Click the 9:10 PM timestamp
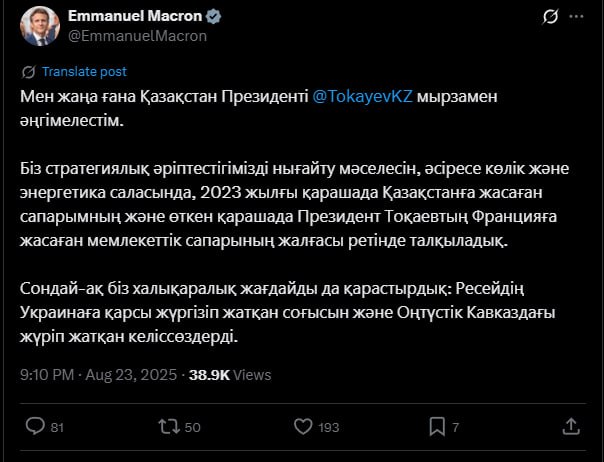The image size is (604, 462). pos(47,375)
